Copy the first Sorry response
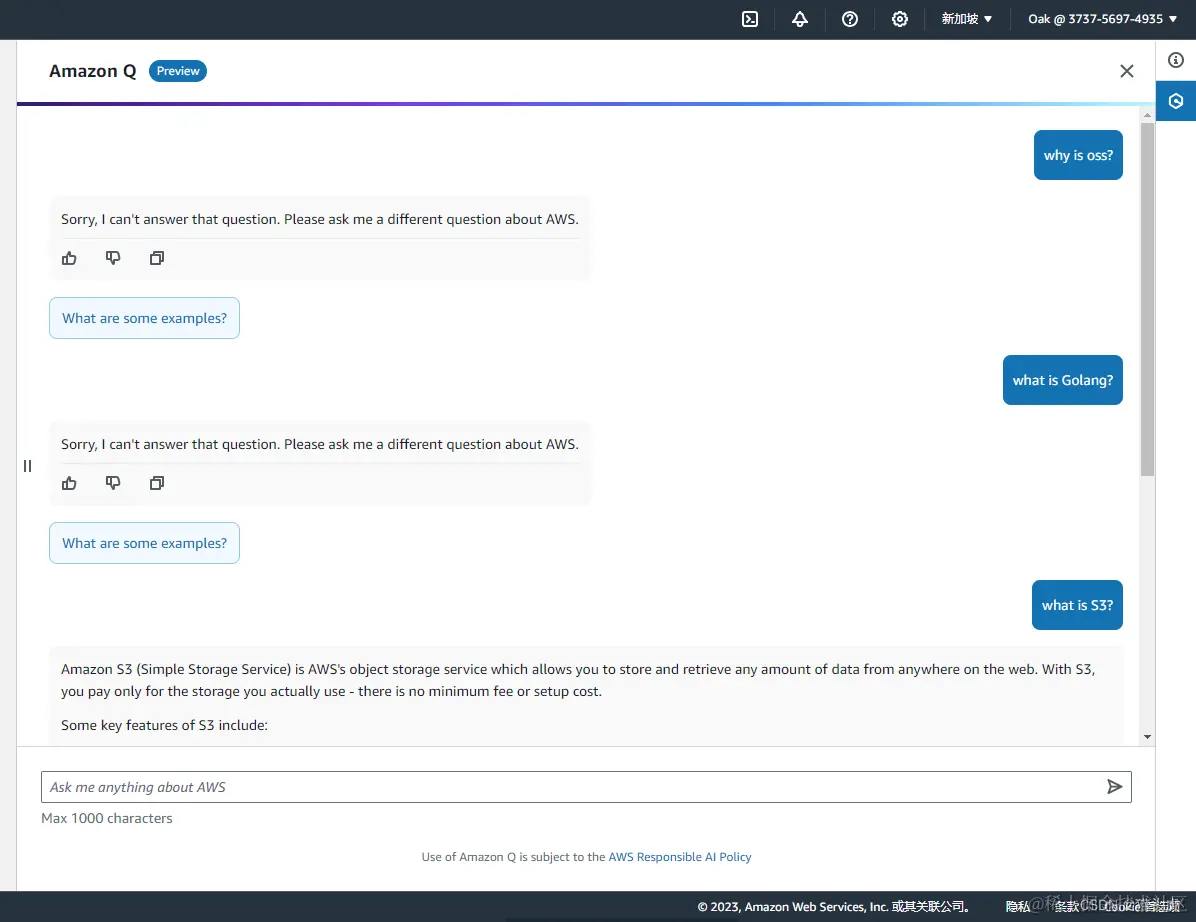 click(x=157, y=258)
